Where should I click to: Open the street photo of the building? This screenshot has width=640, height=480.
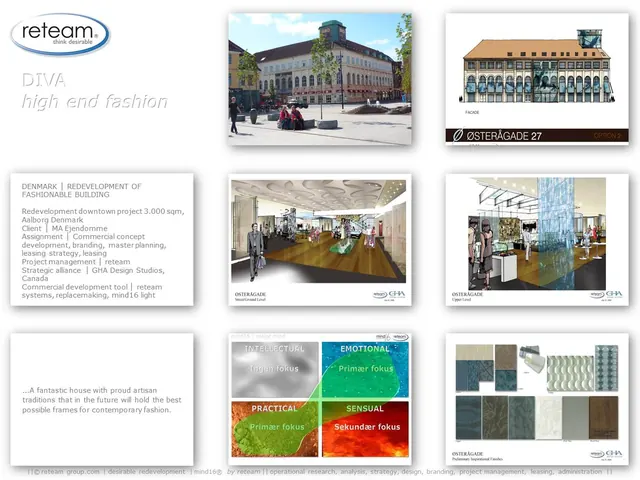click(x=320, y=79)
